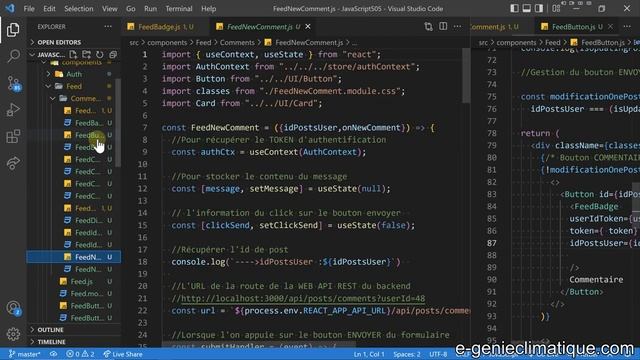
Task: Refresh the Explorer tree
Action: 100,54
